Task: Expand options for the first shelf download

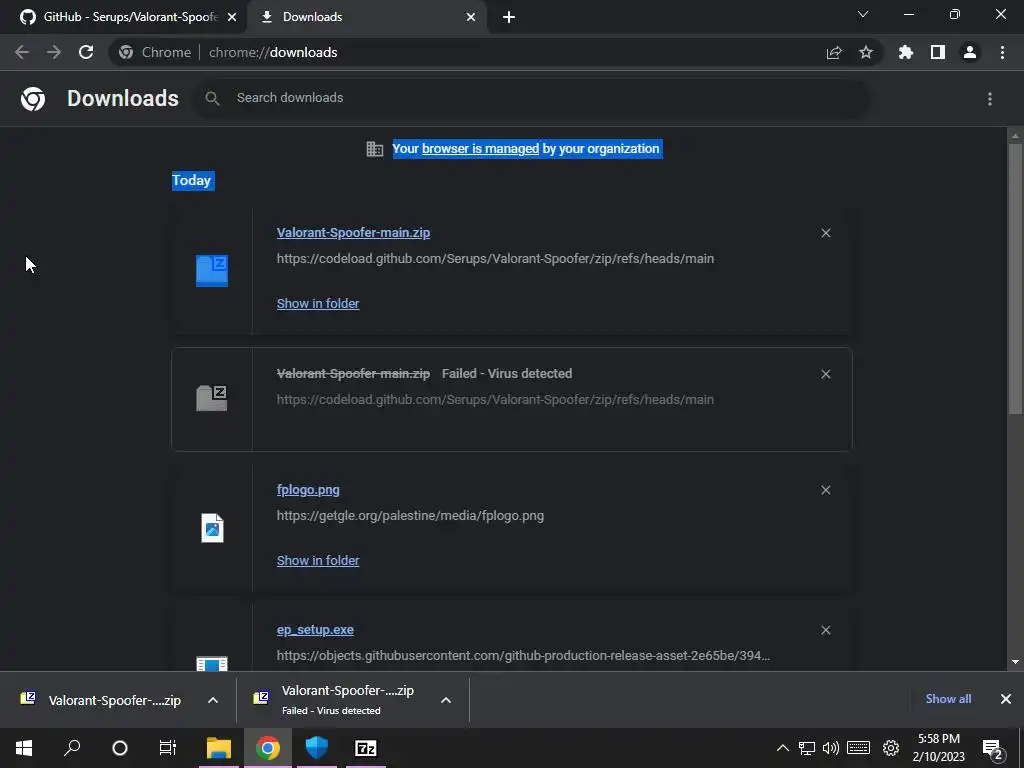Action: point(213,700)
